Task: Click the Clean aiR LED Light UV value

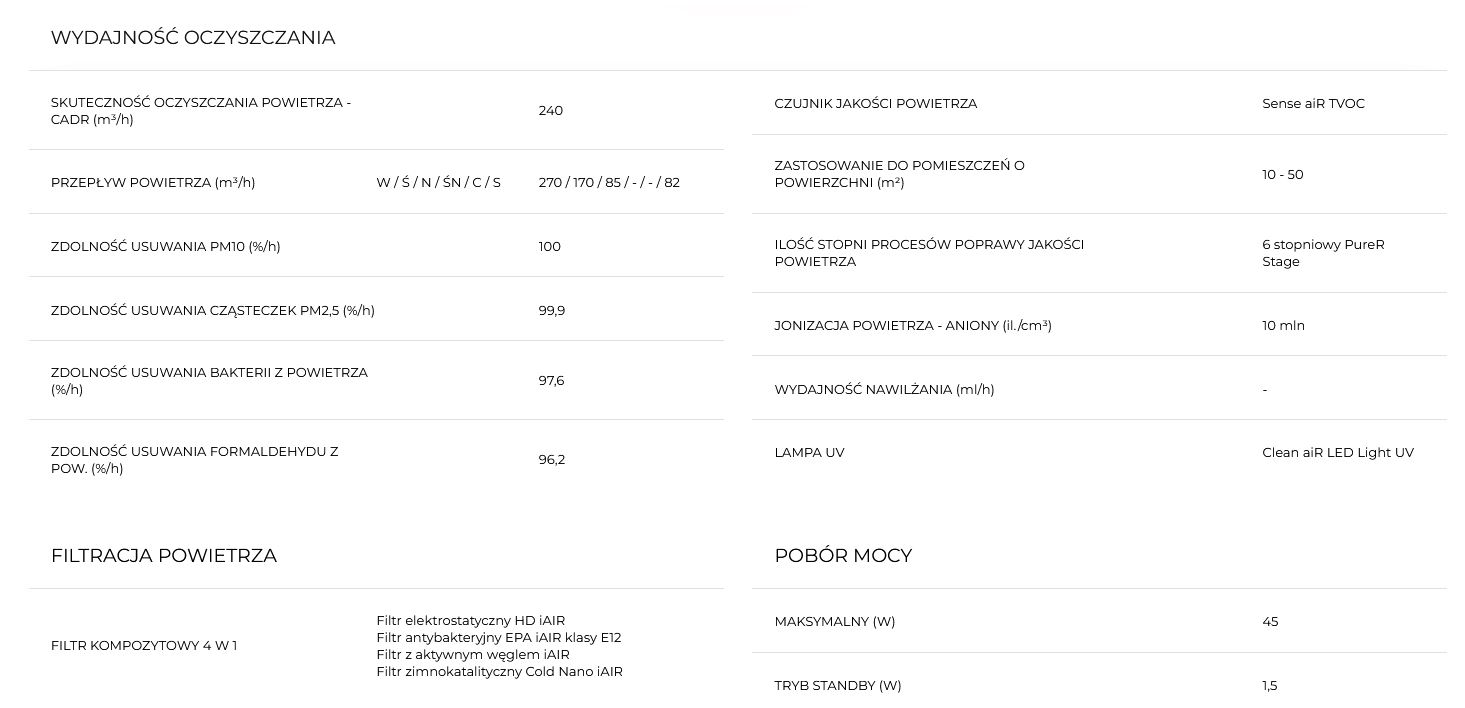Action: point(1337,453)
